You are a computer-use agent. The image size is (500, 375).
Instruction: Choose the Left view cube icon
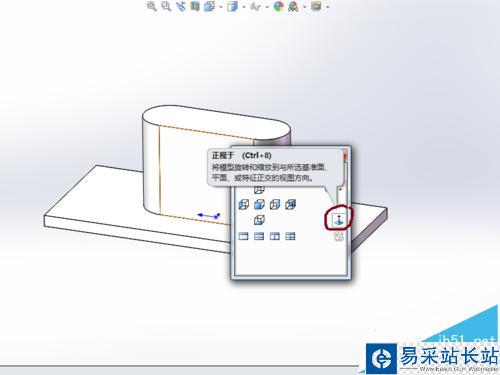coord(244,204)
